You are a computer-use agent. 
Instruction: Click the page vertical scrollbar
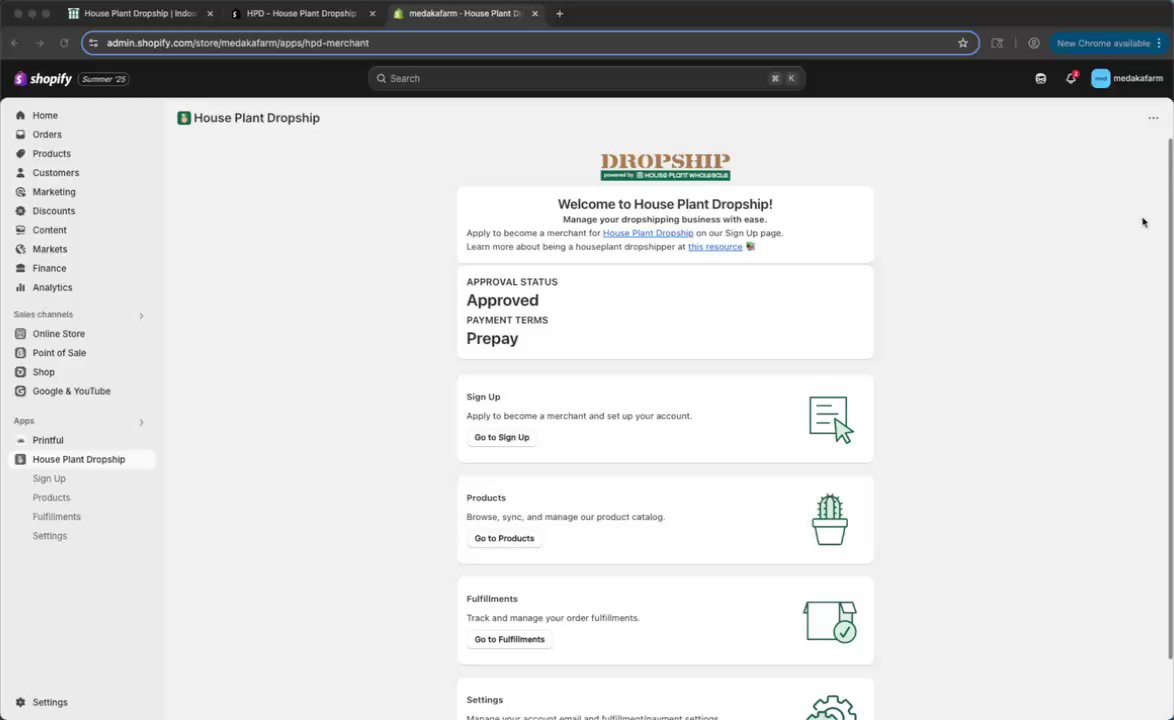click(x=1170, y=397)
